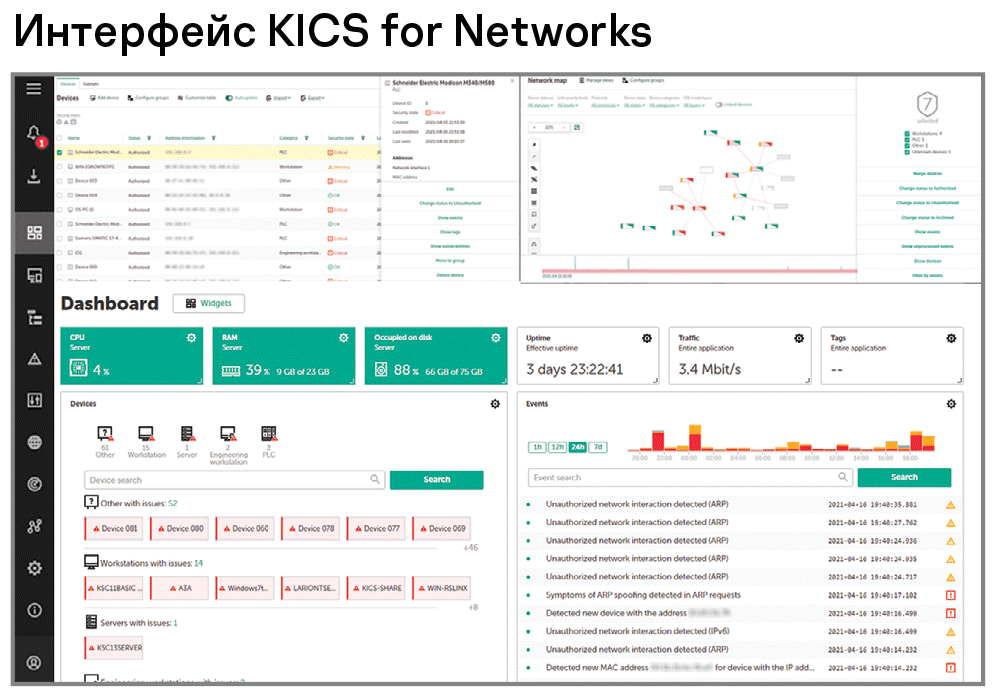This screenshot has width=996, height=698.
Task: Open the Status column filter in Devices table
Action: (149, 138)
